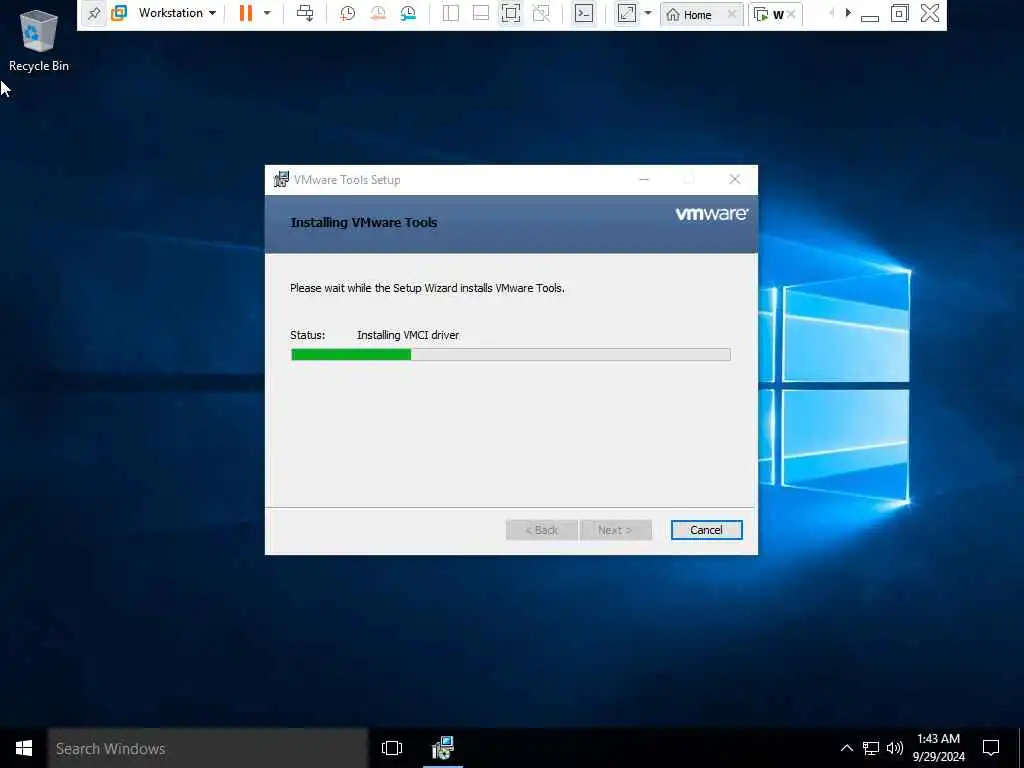Toggle the thumbnail bar view
The image size is (1024, 768).
pyautogui.click(x=481, y=13)
